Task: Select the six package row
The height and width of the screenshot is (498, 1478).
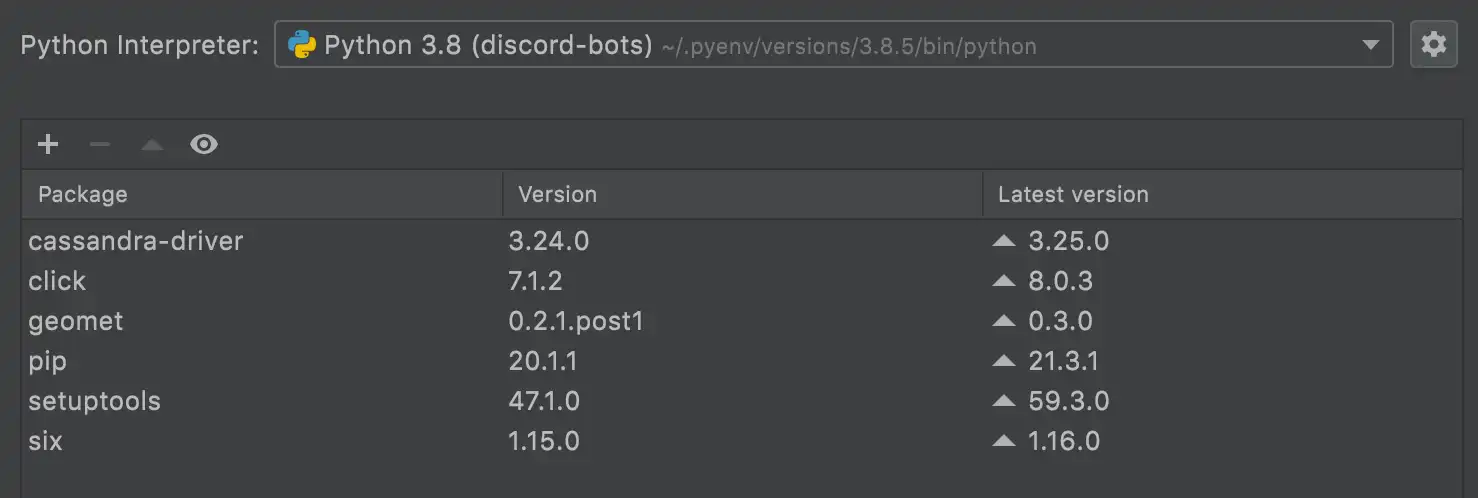Action: [742, 441]
